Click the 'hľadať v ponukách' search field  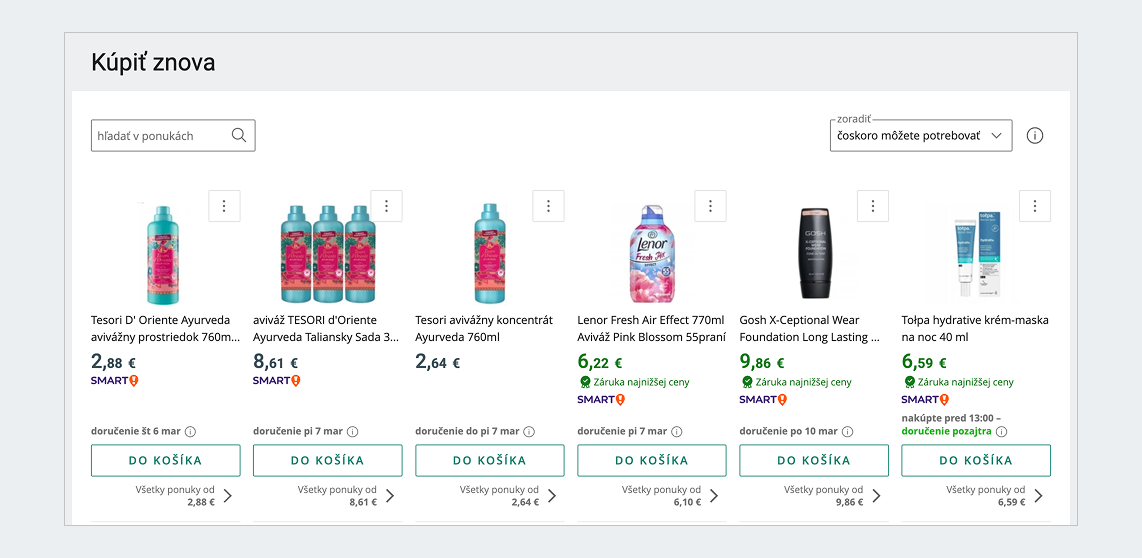click(x=160, y=136)
